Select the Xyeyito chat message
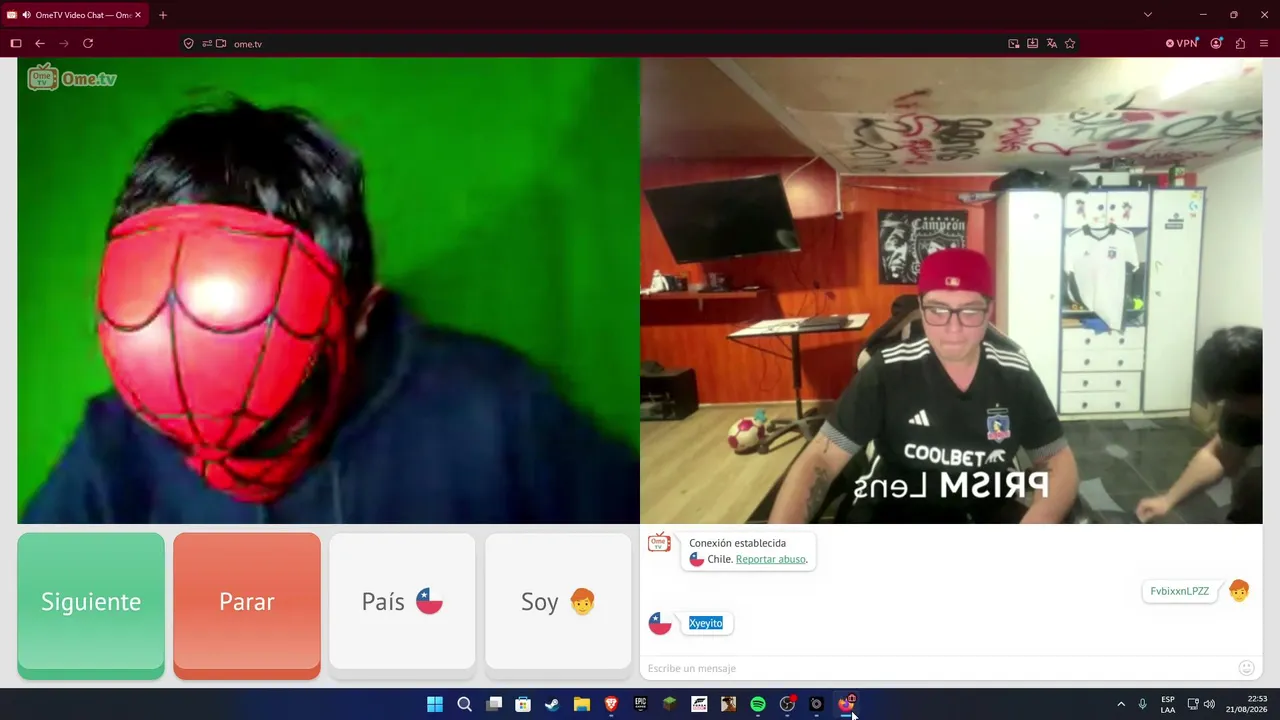 pyautogui.click(x=705, y=623)
